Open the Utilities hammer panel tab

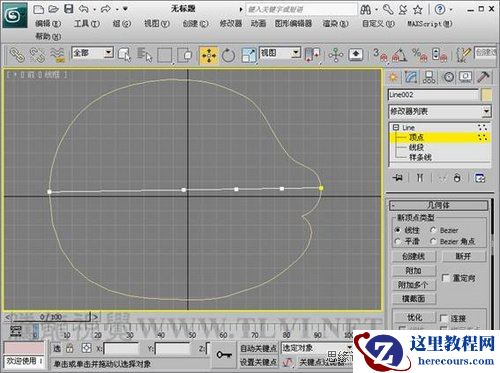(x=483, y=77)
